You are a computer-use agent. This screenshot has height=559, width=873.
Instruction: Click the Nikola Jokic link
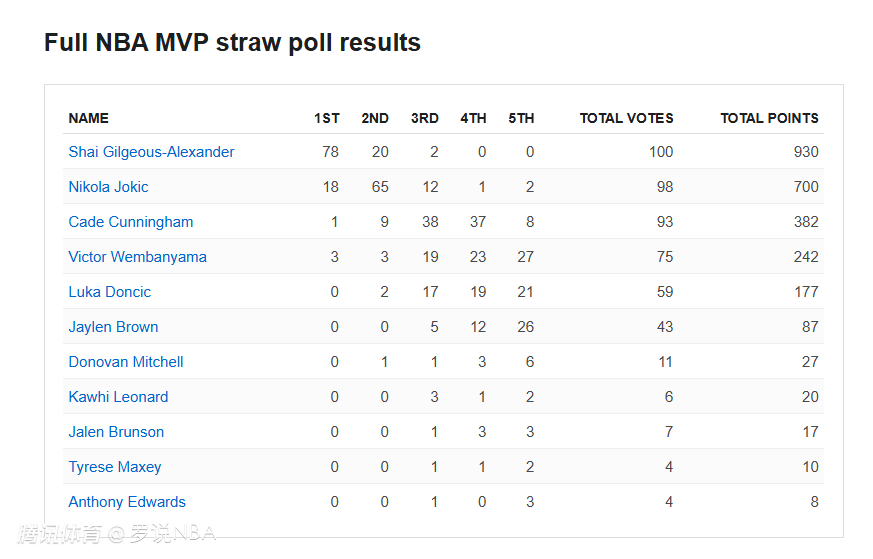coord(108,187)
